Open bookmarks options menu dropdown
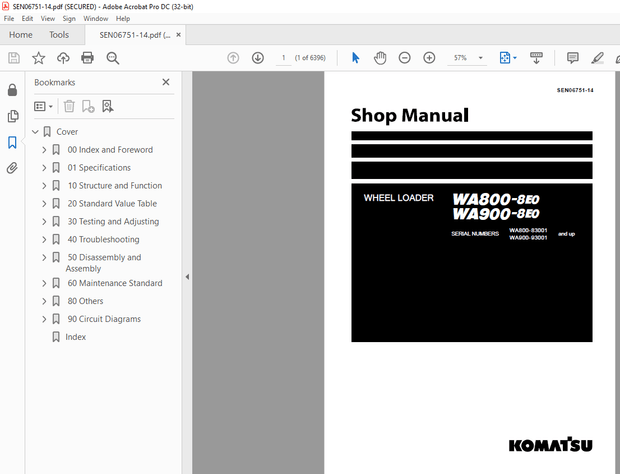Viewport: 620px width, 474px height. (x=43, y=106)
